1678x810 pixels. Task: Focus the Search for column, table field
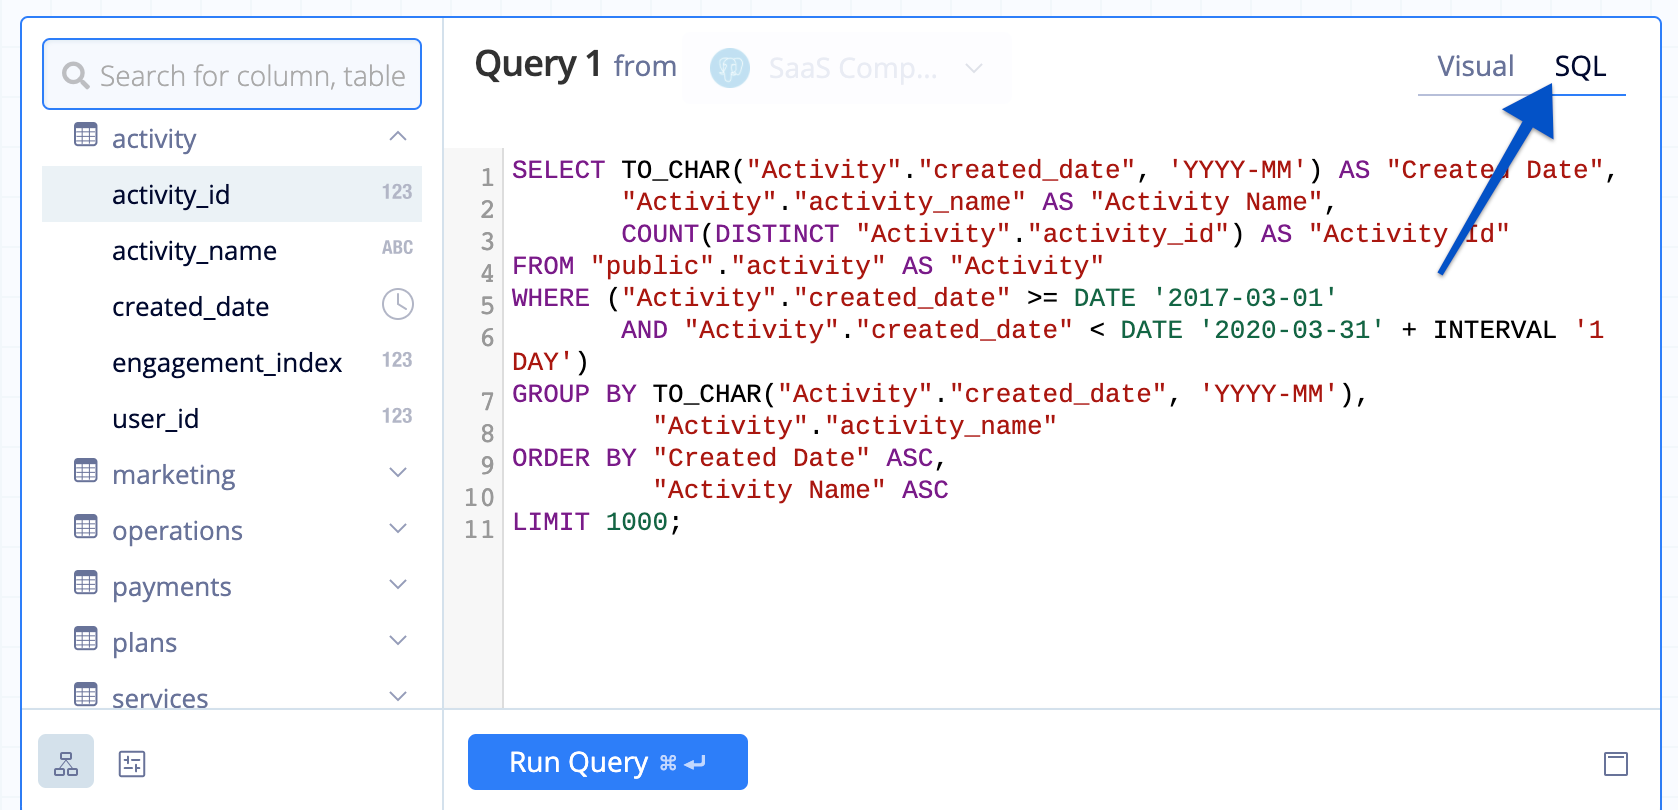click(250, 75)
